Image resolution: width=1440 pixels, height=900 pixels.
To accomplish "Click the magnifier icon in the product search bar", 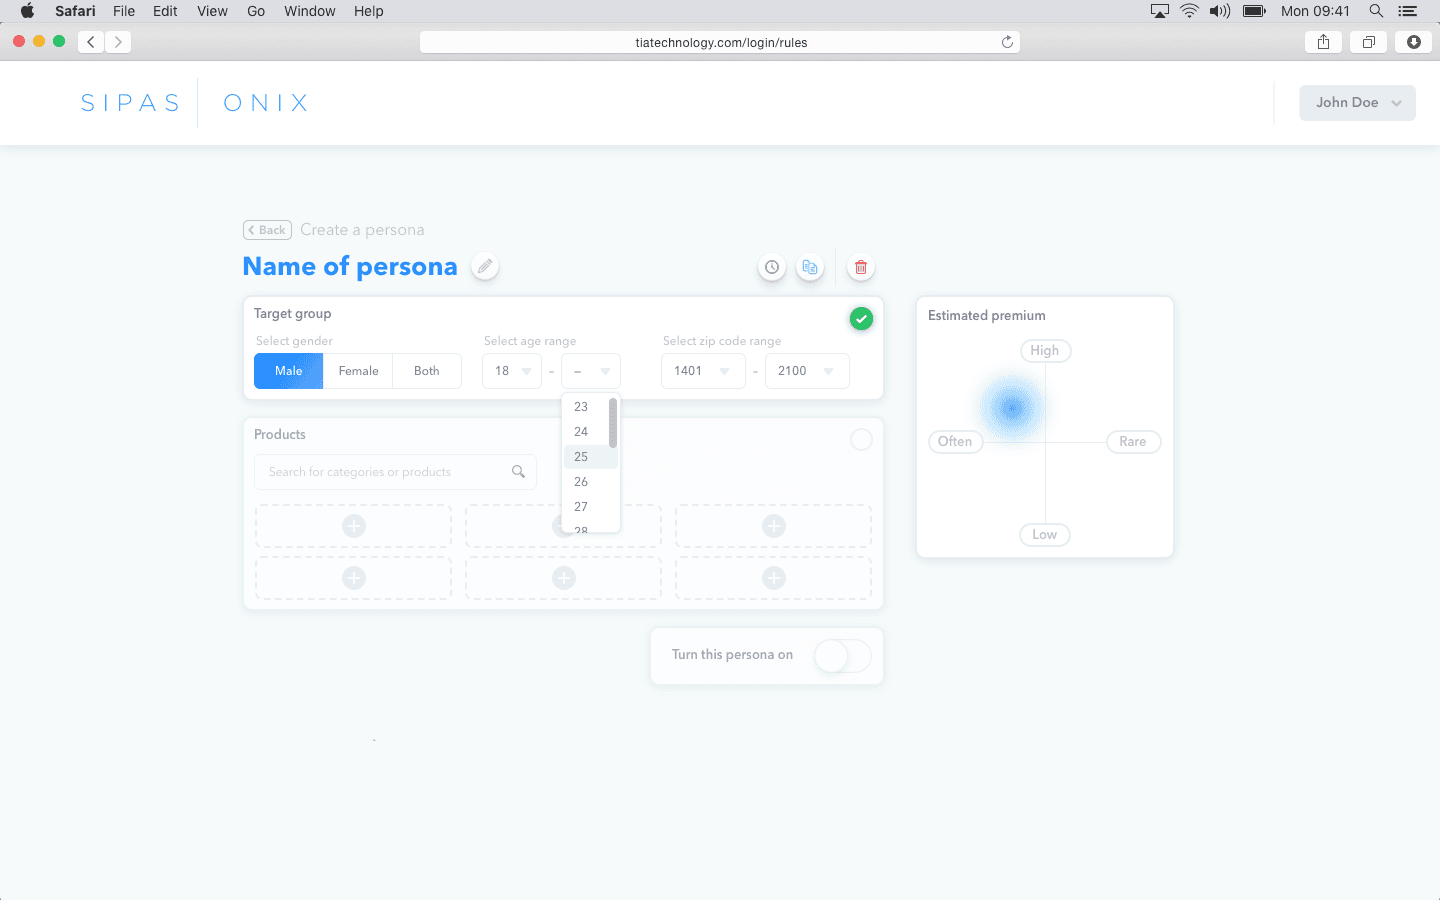I will point(519,470).
